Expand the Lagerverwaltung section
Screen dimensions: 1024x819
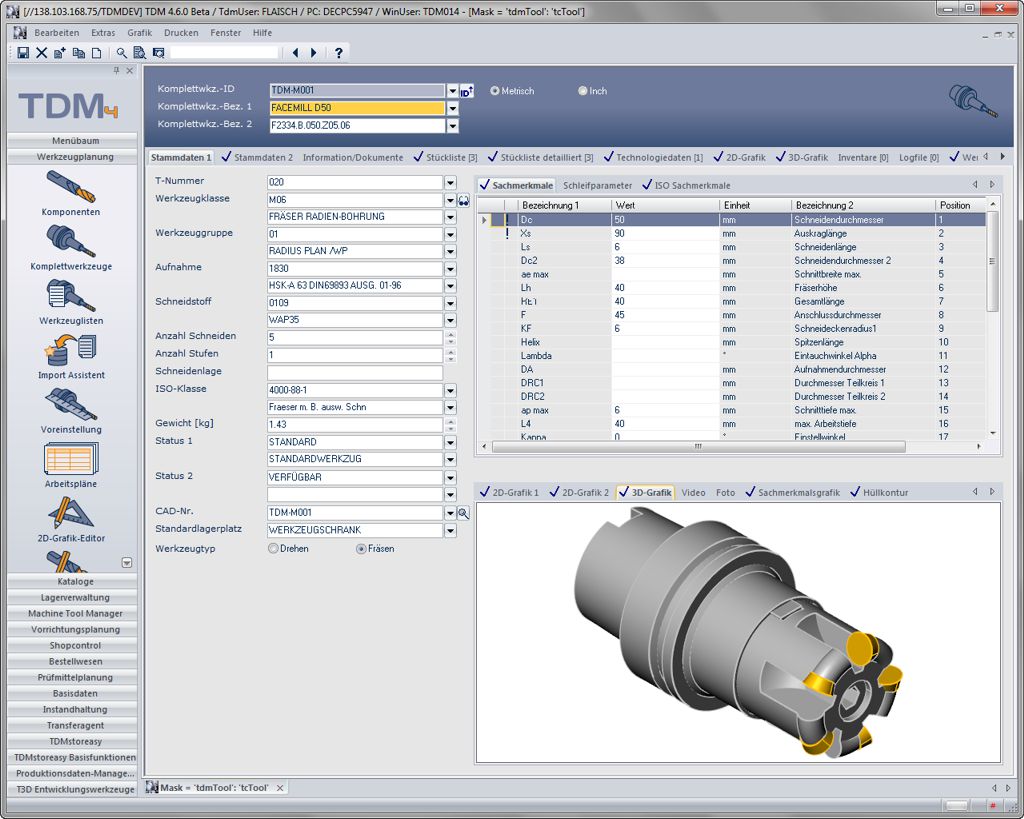(x=72, y=598)
